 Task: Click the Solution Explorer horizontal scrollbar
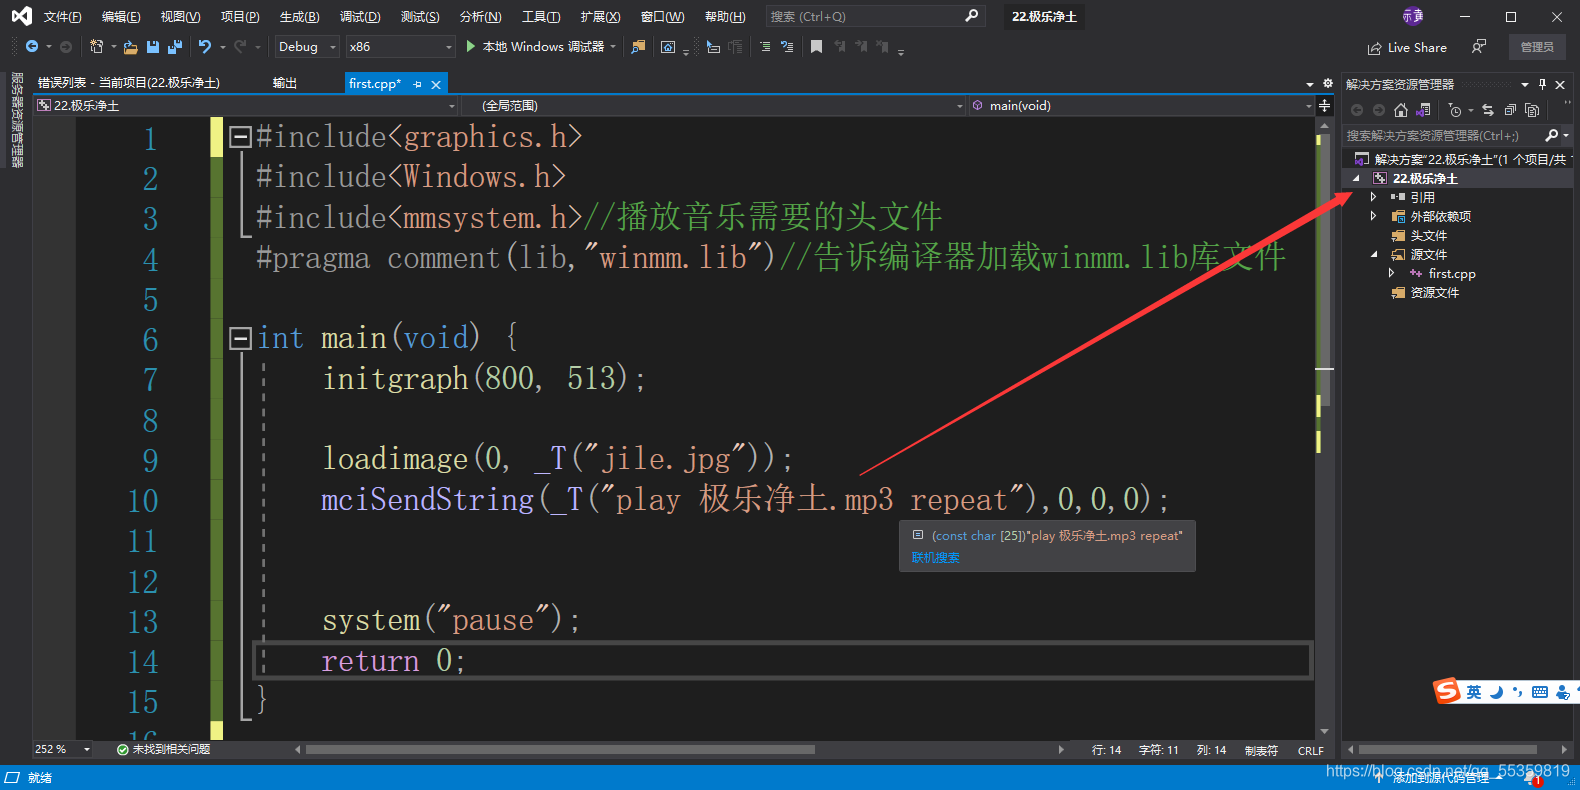point(1447,749)
